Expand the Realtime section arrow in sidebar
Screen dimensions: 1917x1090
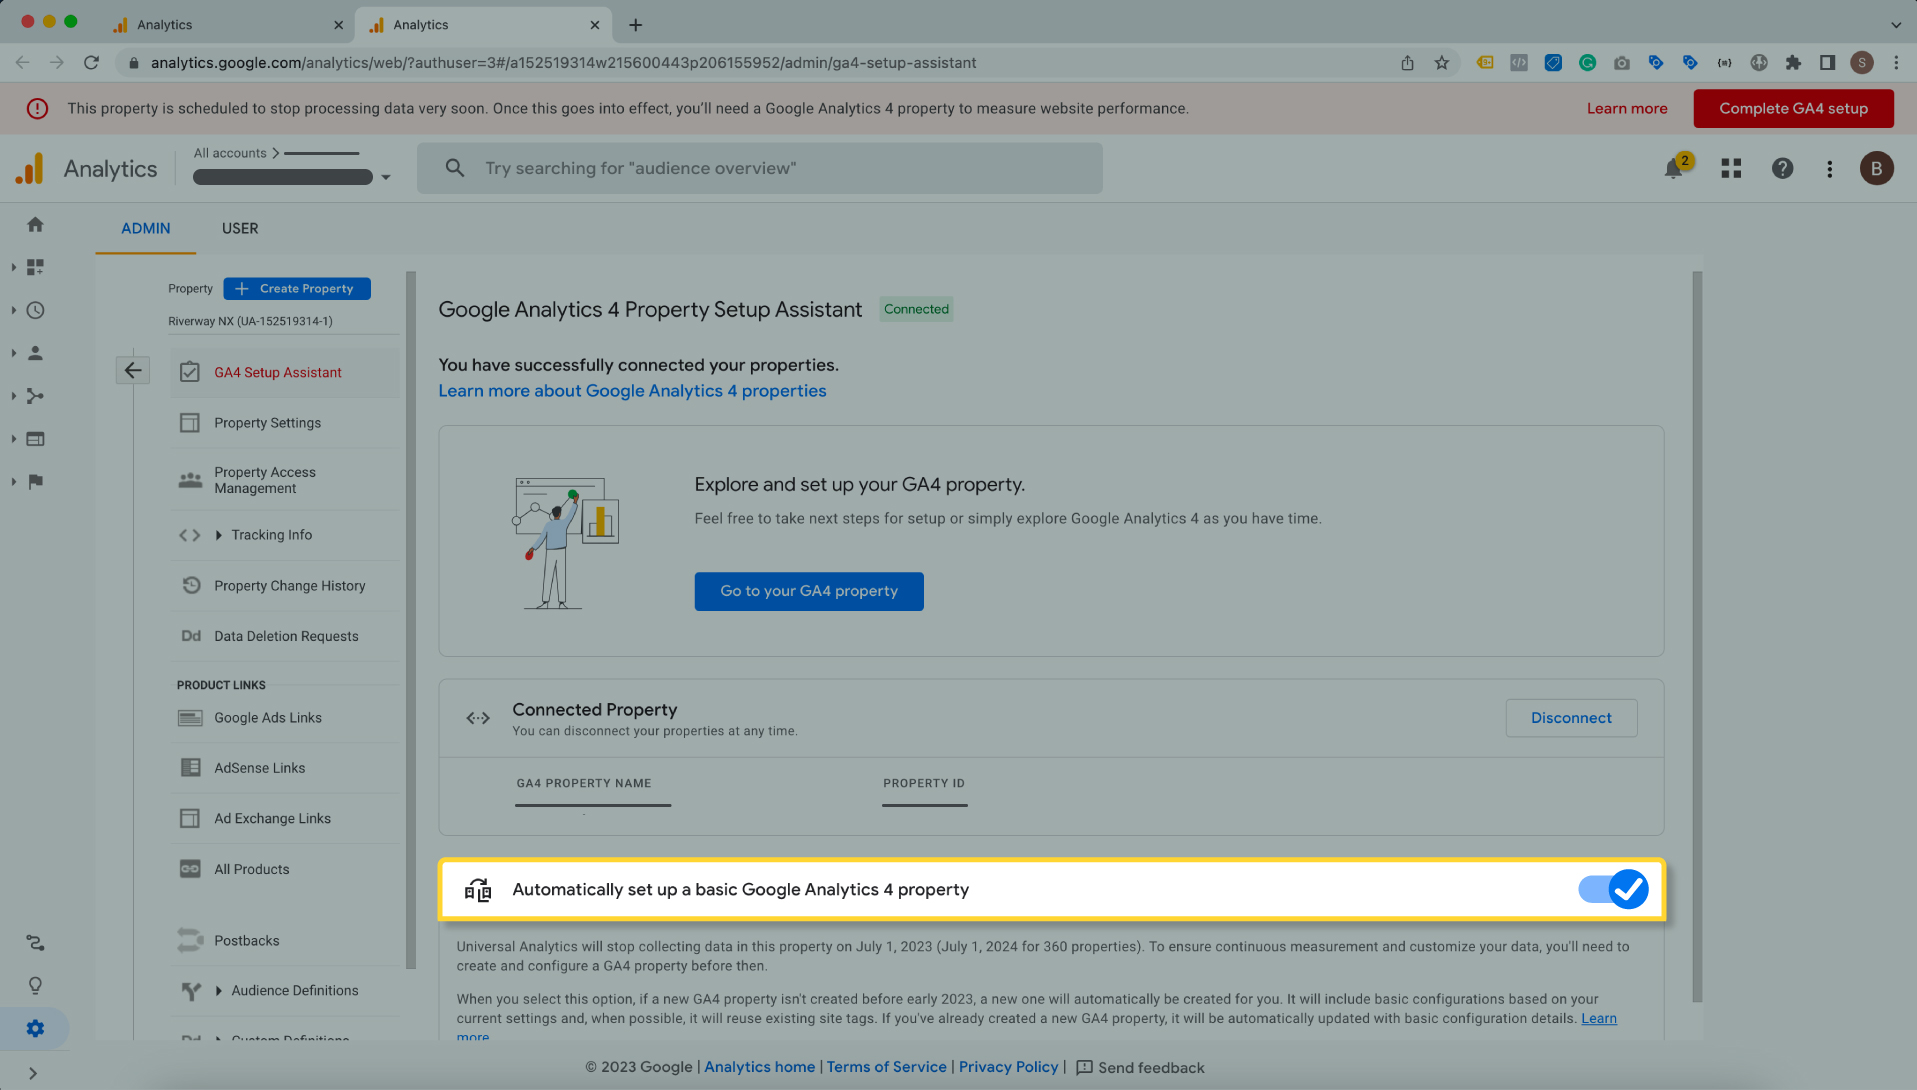pos(13,310)
